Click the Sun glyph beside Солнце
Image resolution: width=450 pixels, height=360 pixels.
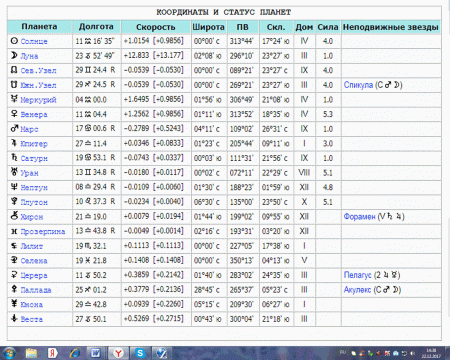coord(14,41)
